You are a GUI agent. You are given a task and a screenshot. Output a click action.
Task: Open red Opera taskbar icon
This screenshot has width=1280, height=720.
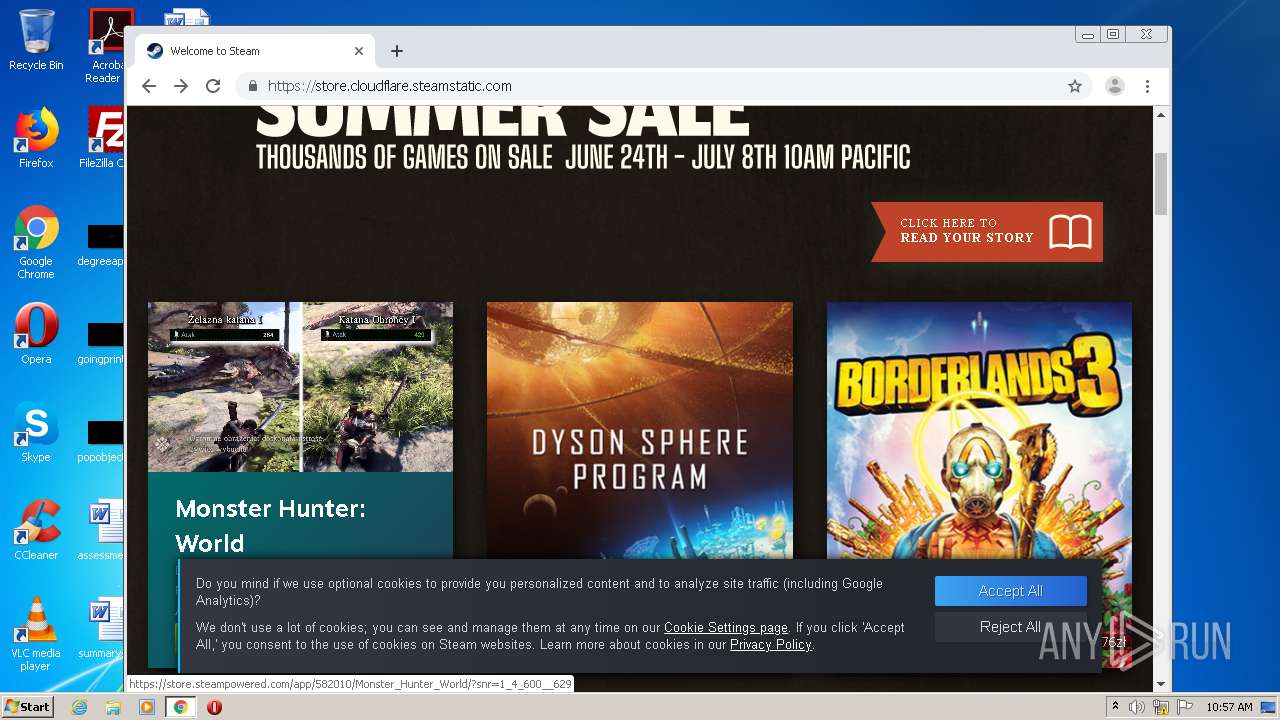pyautogui.click(x=214, y=707)
